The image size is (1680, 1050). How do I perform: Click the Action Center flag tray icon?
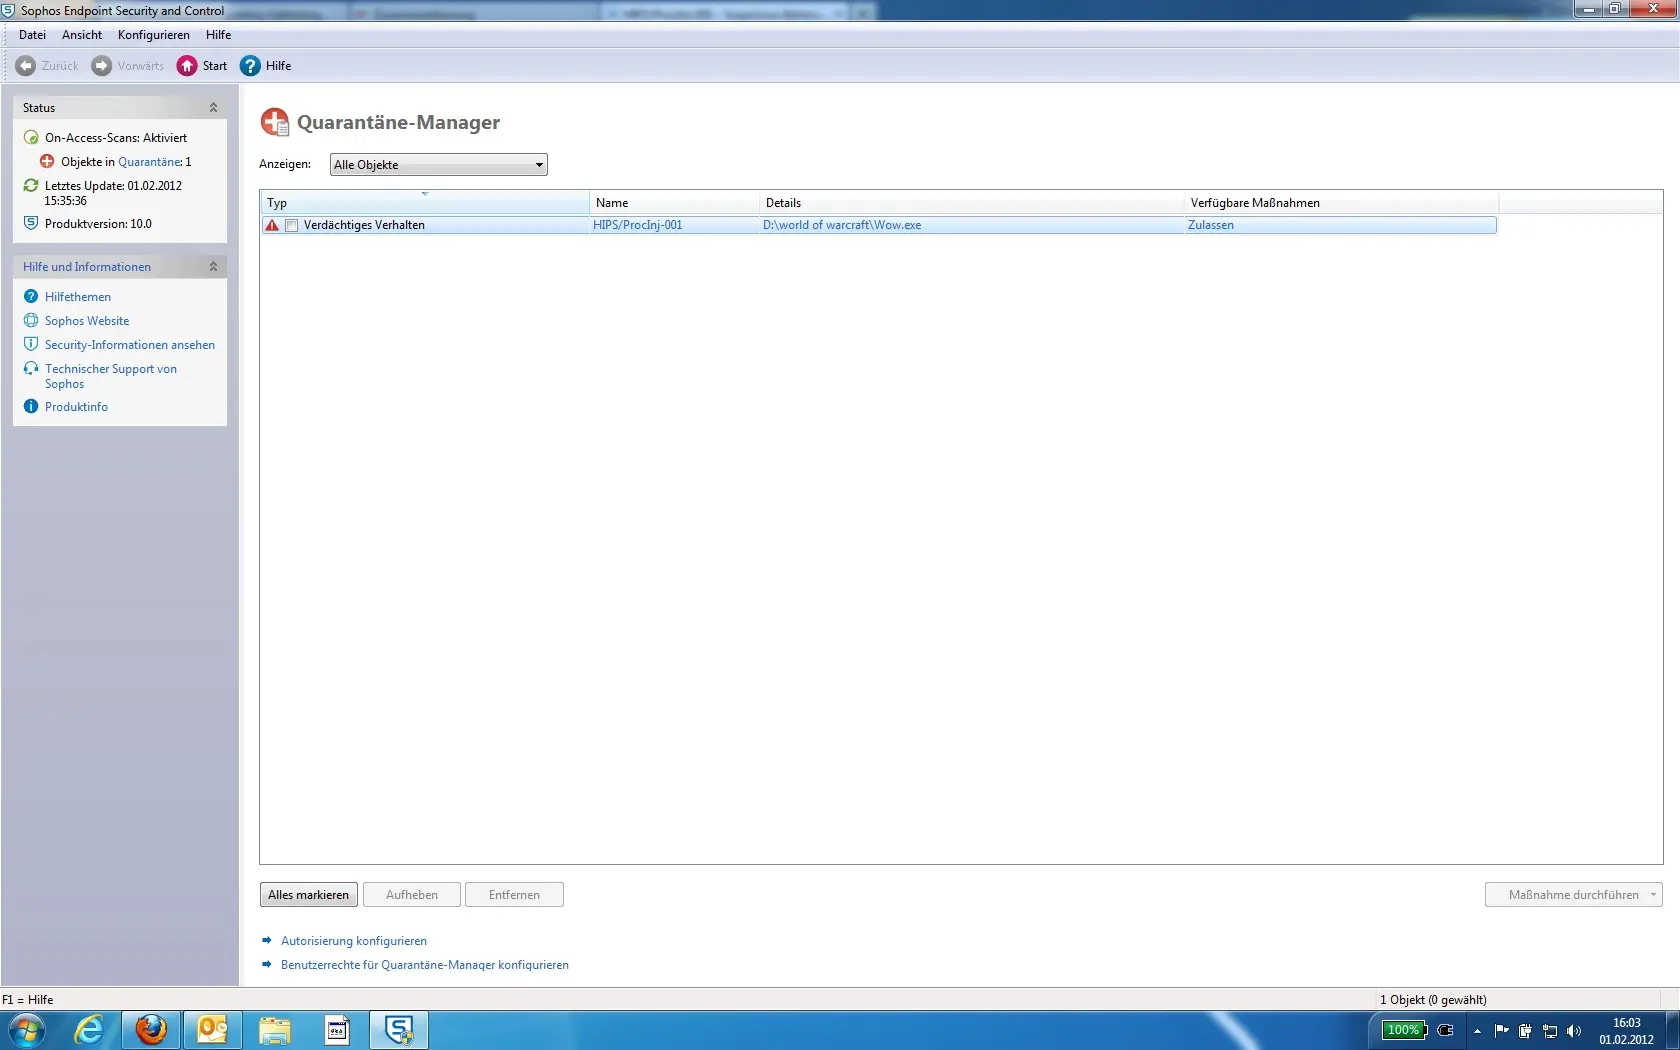click(x=1501, y=1031)
